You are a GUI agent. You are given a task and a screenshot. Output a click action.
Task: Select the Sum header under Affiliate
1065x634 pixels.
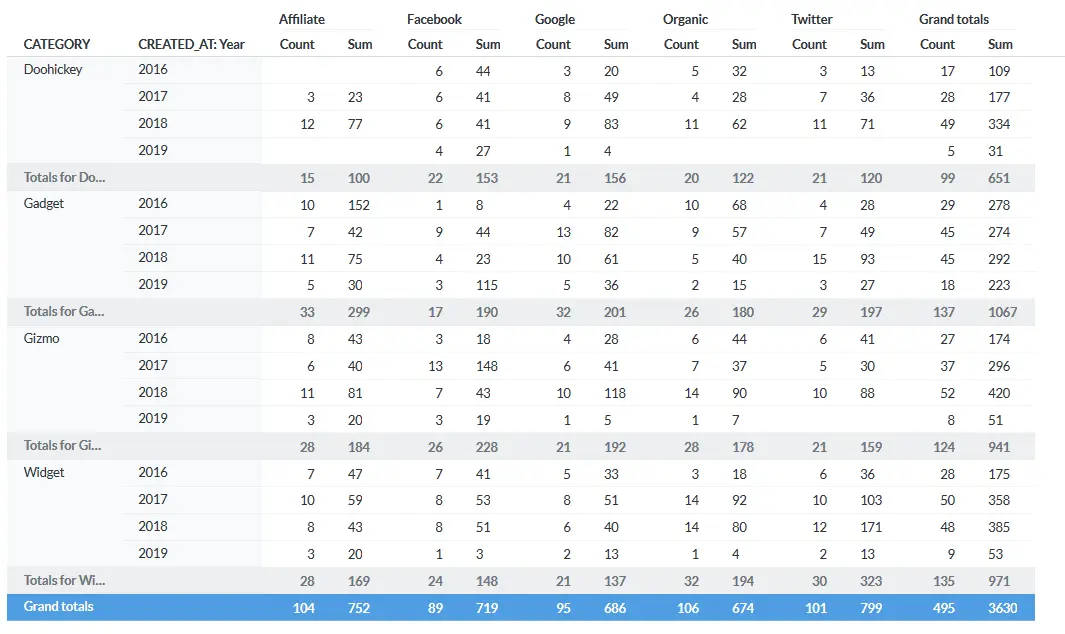(360, 44)
